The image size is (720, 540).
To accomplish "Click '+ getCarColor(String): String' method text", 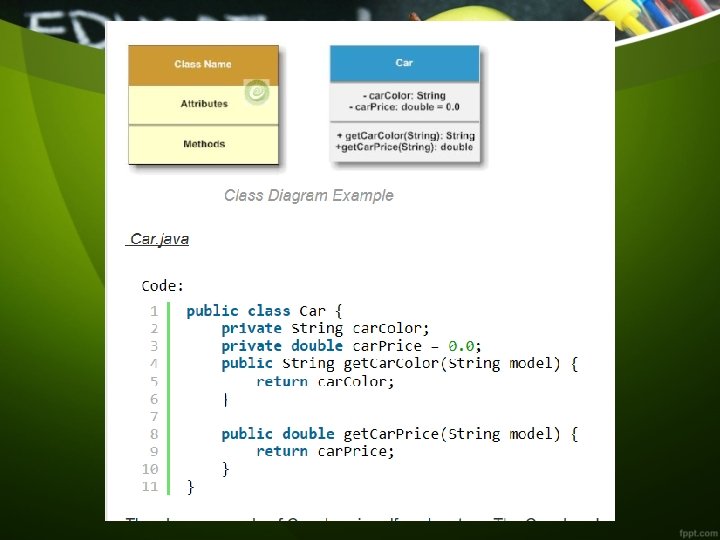I will point(405,136).
